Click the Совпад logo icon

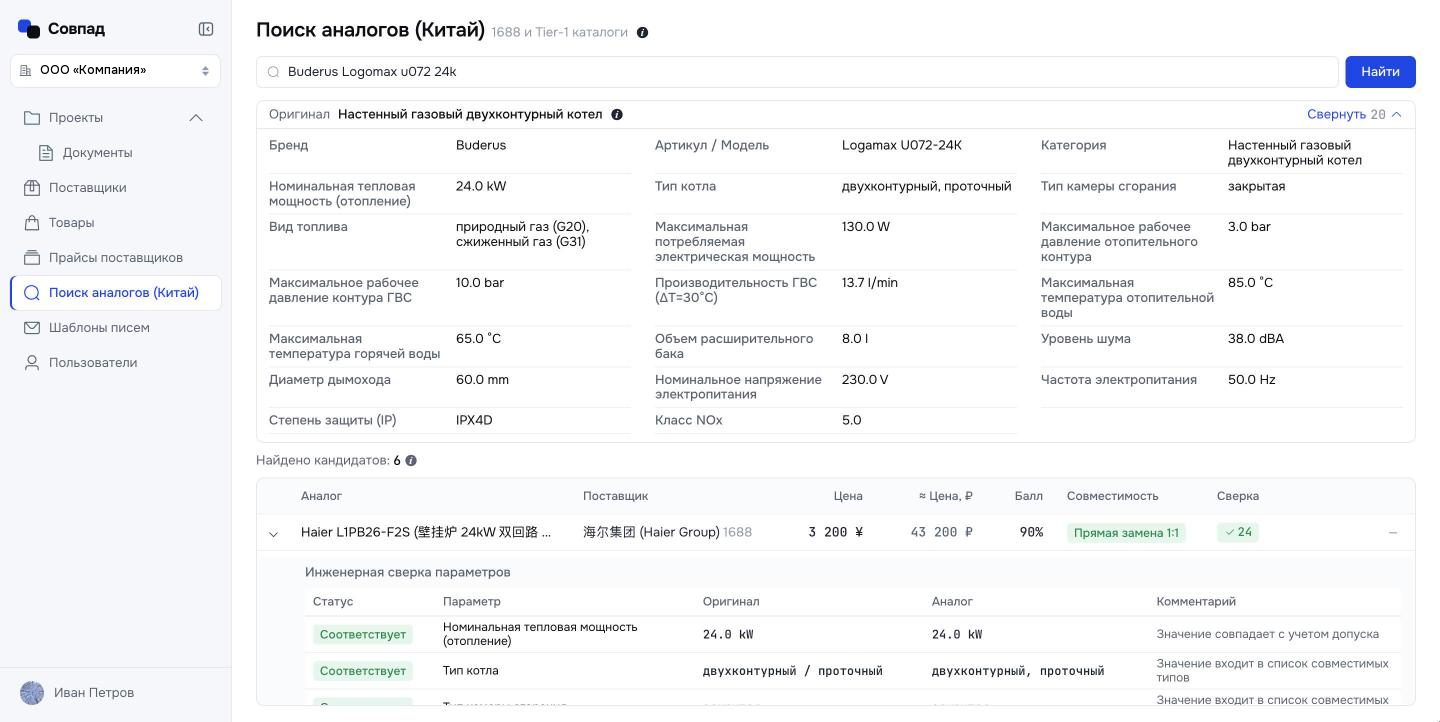coord(29,28)
